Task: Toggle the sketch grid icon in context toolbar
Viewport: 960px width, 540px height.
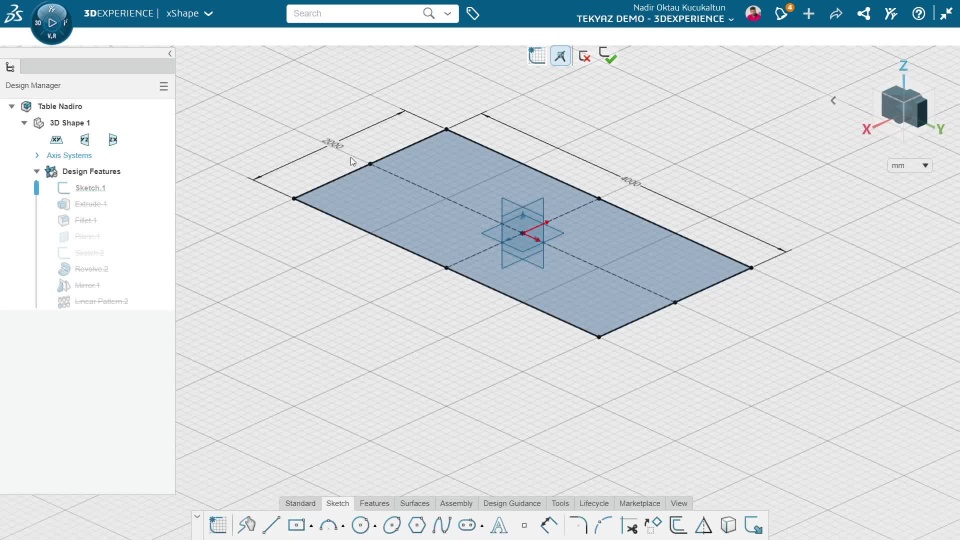Action: pyautogui.click(x=536, y=56)
